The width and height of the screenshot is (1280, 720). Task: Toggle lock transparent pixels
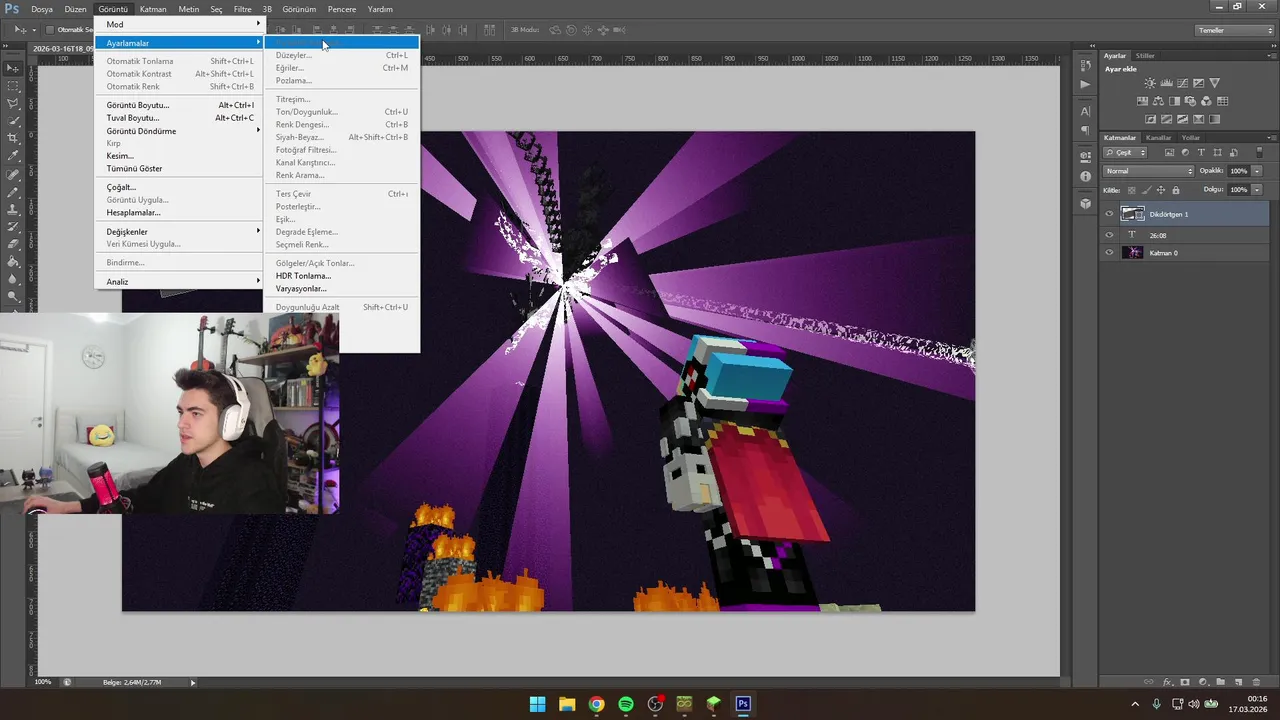[1132, 190]
